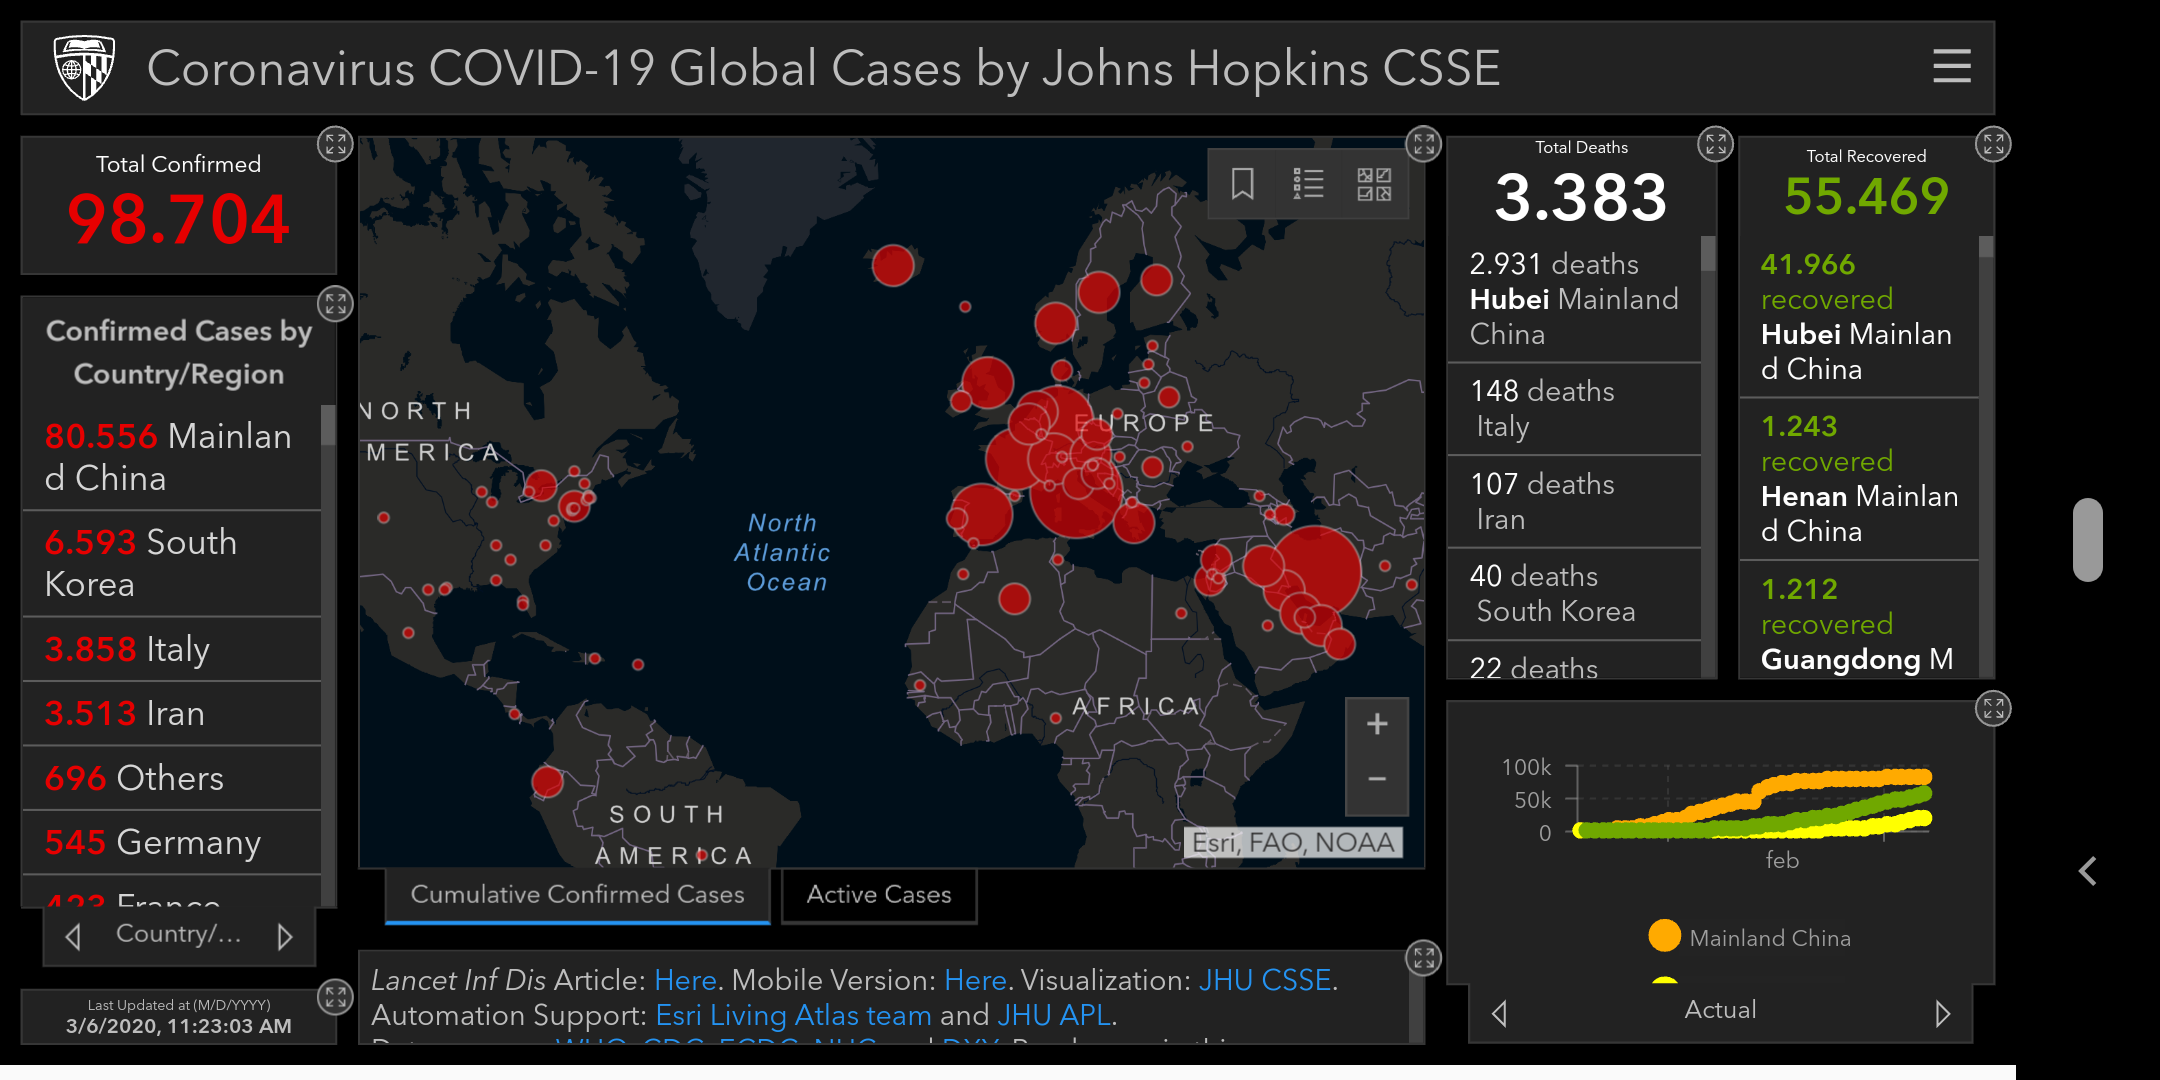2160x1080 pixels.
Task: Click the Total Deaths 3.383 figure
Action: click(x=1581, y=197)
